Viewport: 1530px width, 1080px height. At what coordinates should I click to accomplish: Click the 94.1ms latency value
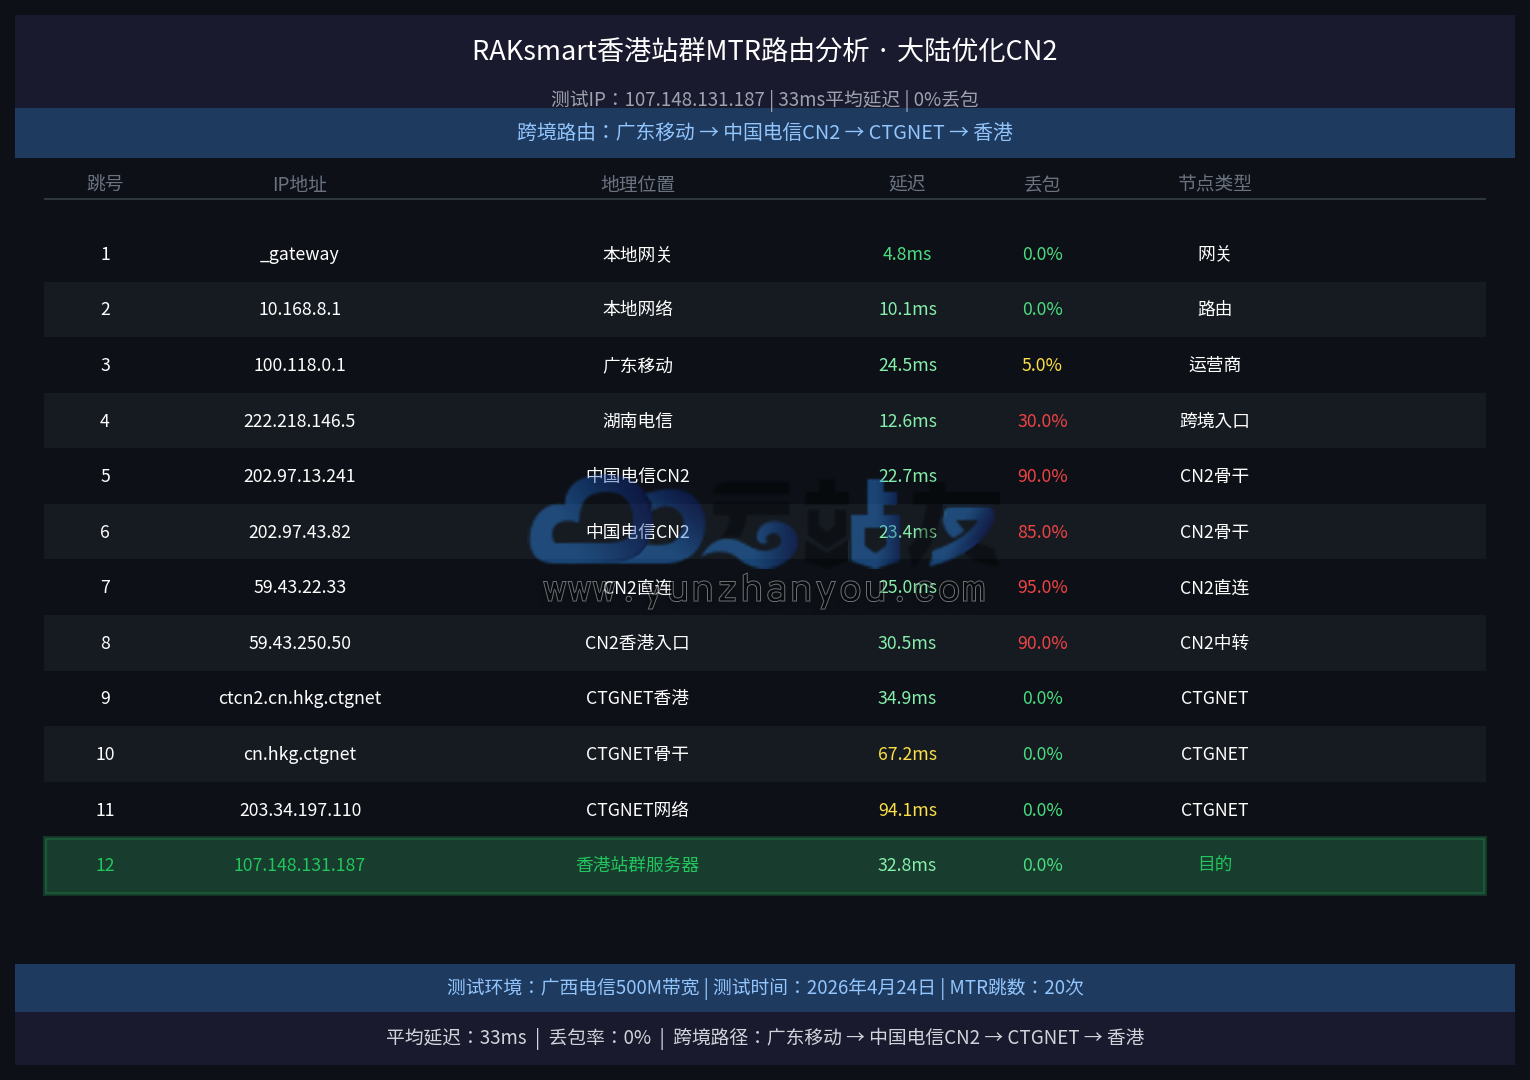(x=907, y=810)
